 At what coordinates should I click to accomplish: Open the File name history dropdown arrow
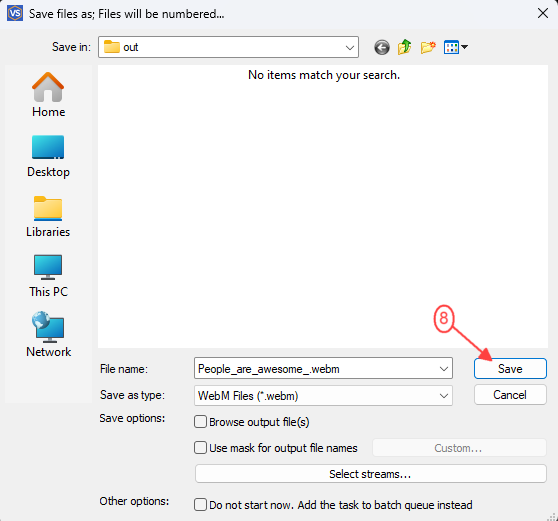(x=444, y=369)
